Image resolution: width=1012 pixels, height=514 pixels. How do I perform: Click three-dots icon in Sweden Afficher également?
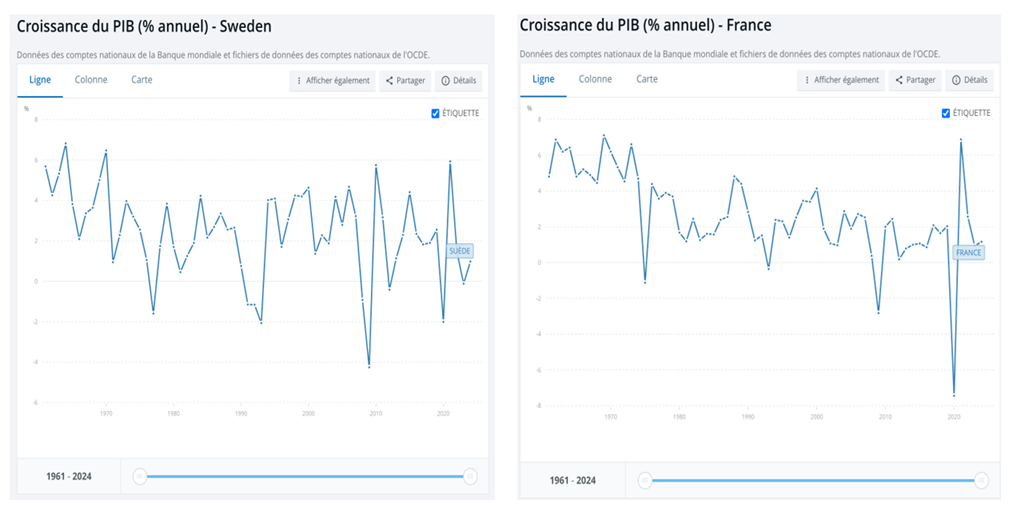299,81
